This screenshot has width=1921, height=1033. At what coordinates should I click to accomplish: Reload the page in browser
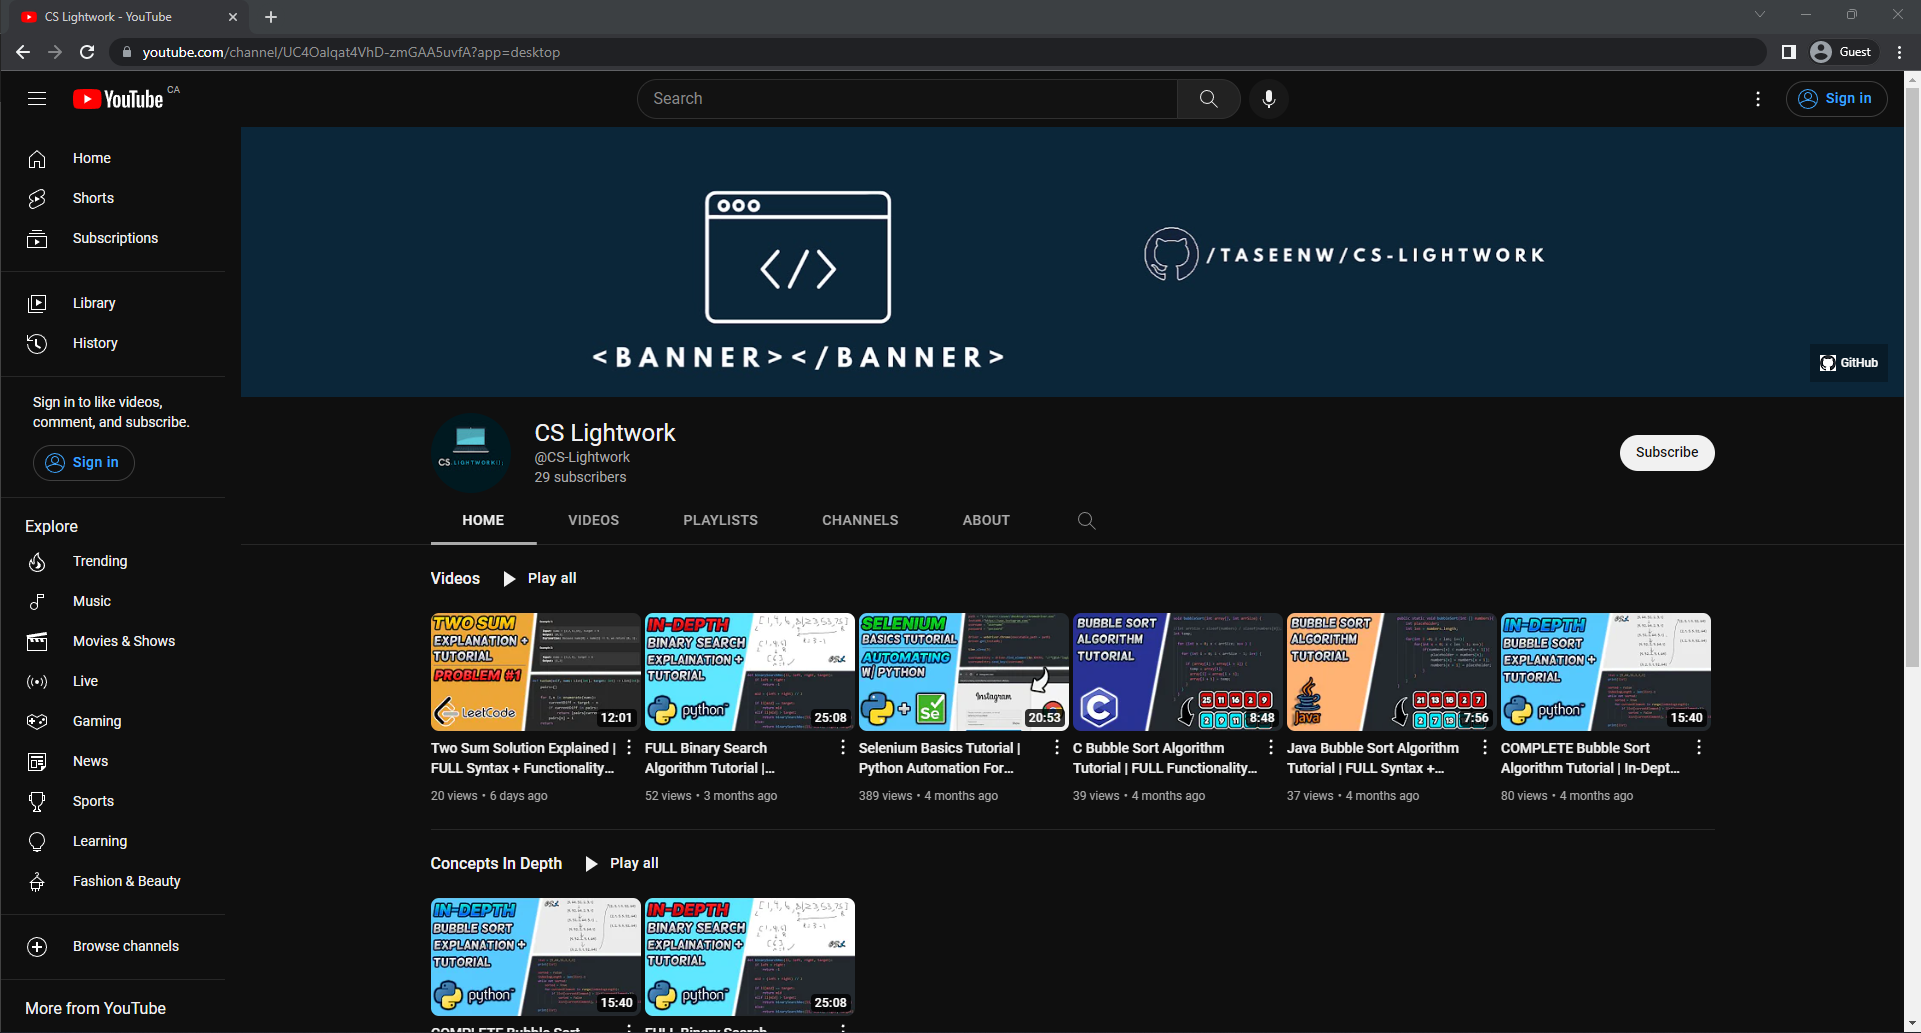(87, 52)
